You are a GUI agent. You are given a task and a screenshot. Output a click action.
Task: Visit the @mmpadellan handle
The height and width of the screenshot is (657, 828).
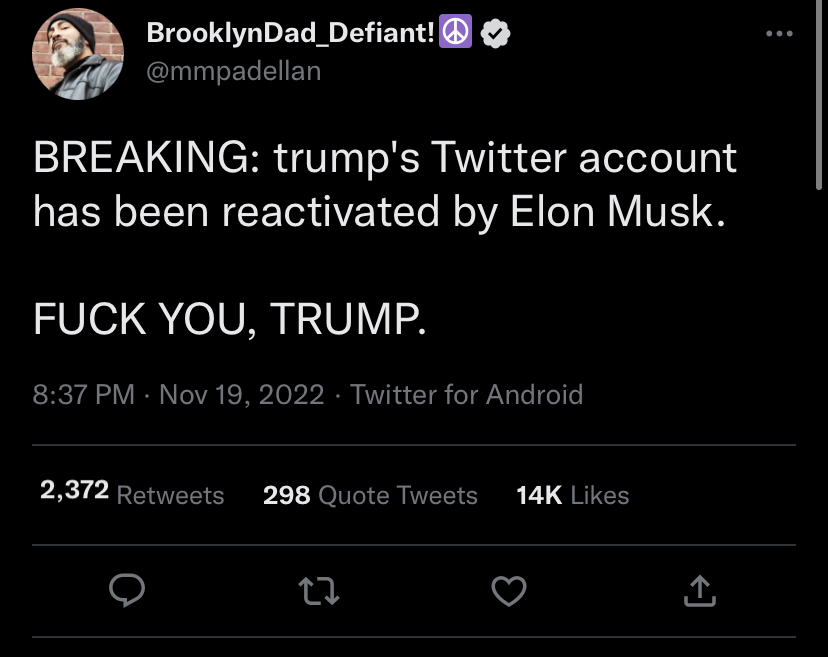233,71
